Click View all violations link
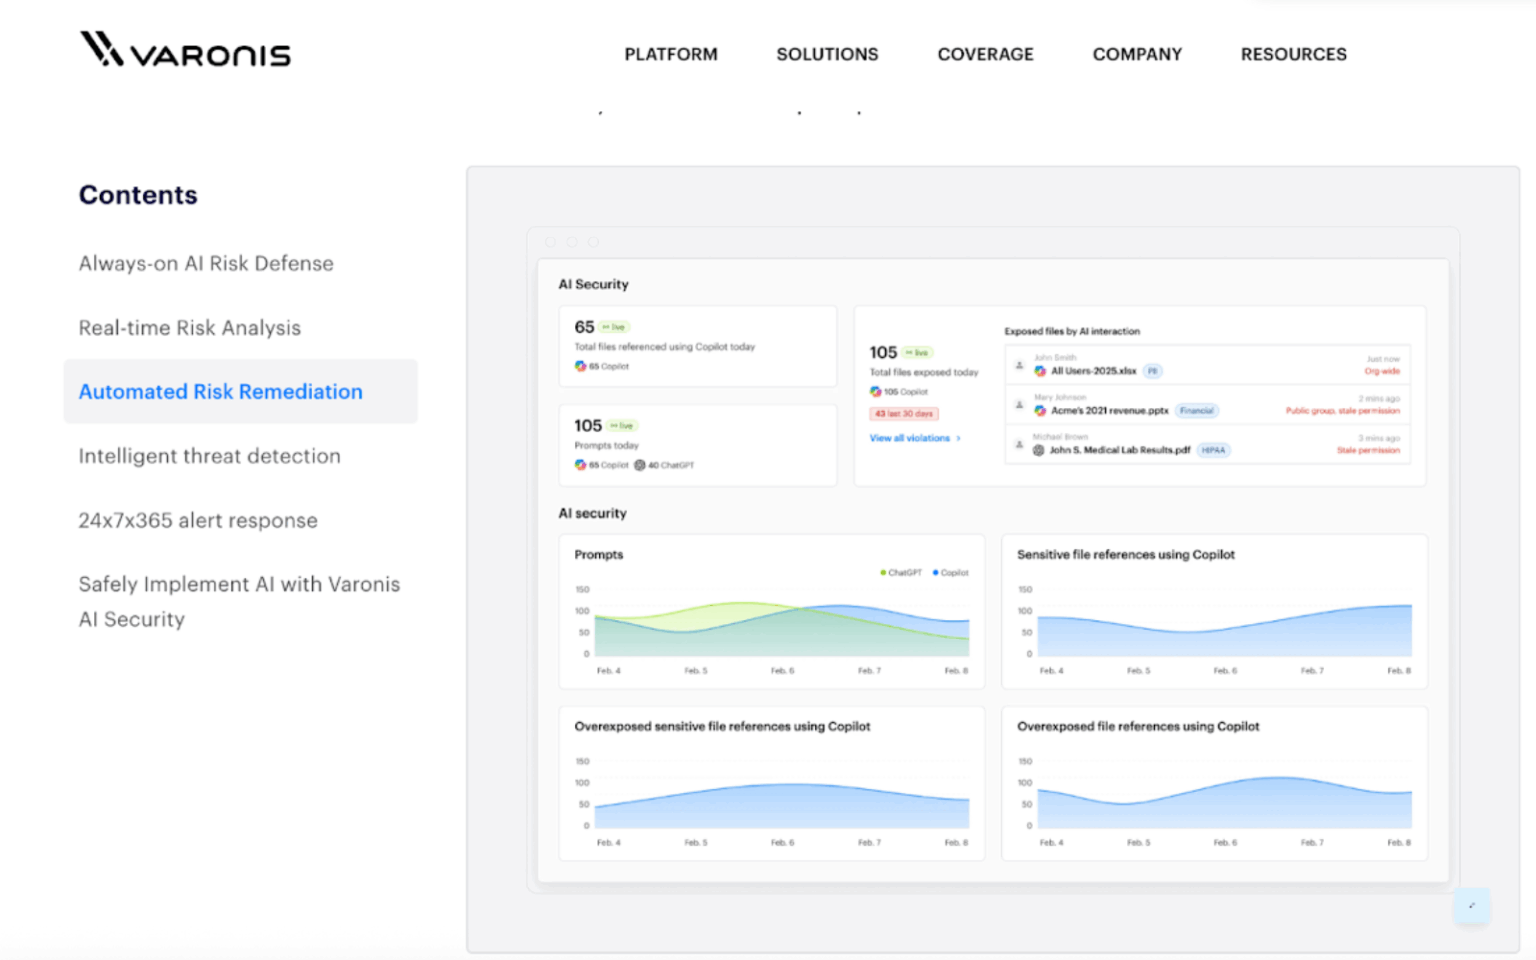1536x960 pixels. coord(909,438)
